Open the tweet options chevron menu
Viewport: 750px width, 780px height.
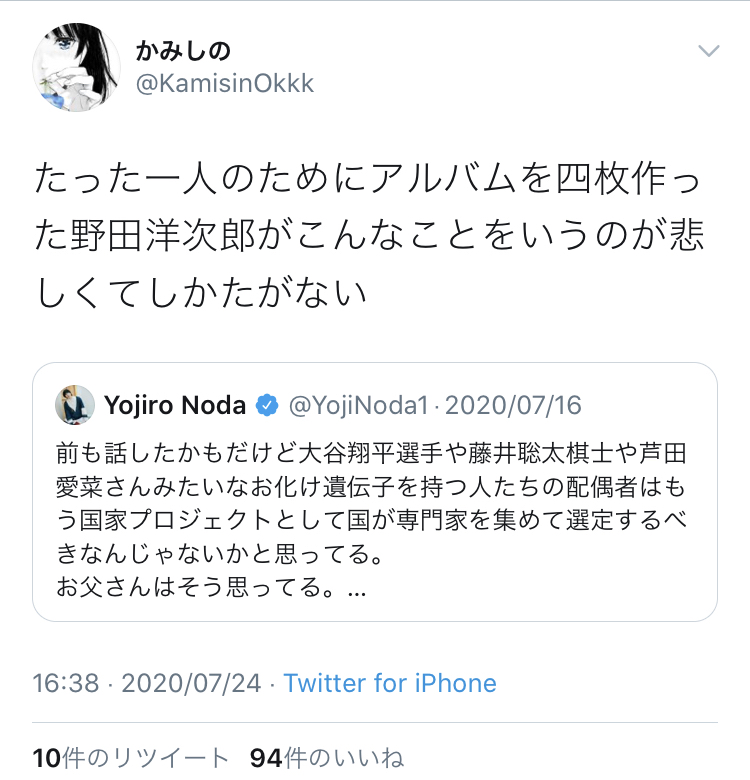coord(708,52)
